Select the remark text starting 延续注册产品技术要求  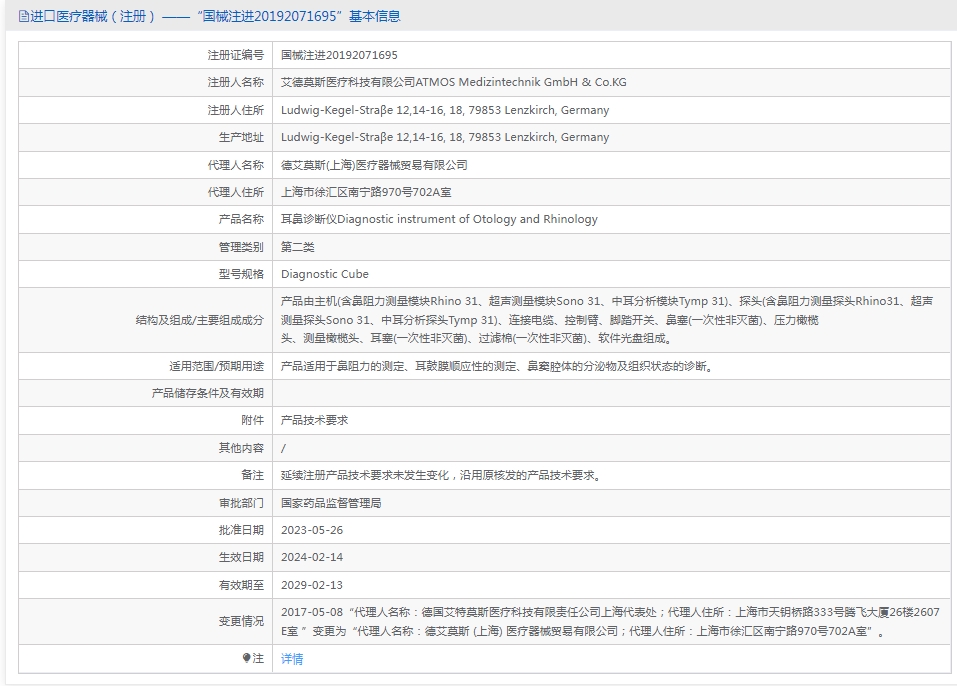coord(442,475)
